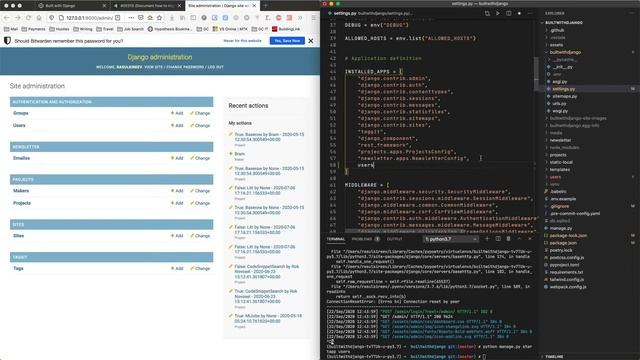Open the Newsletter section header
The image size is (640, 360).
[26, 147]
